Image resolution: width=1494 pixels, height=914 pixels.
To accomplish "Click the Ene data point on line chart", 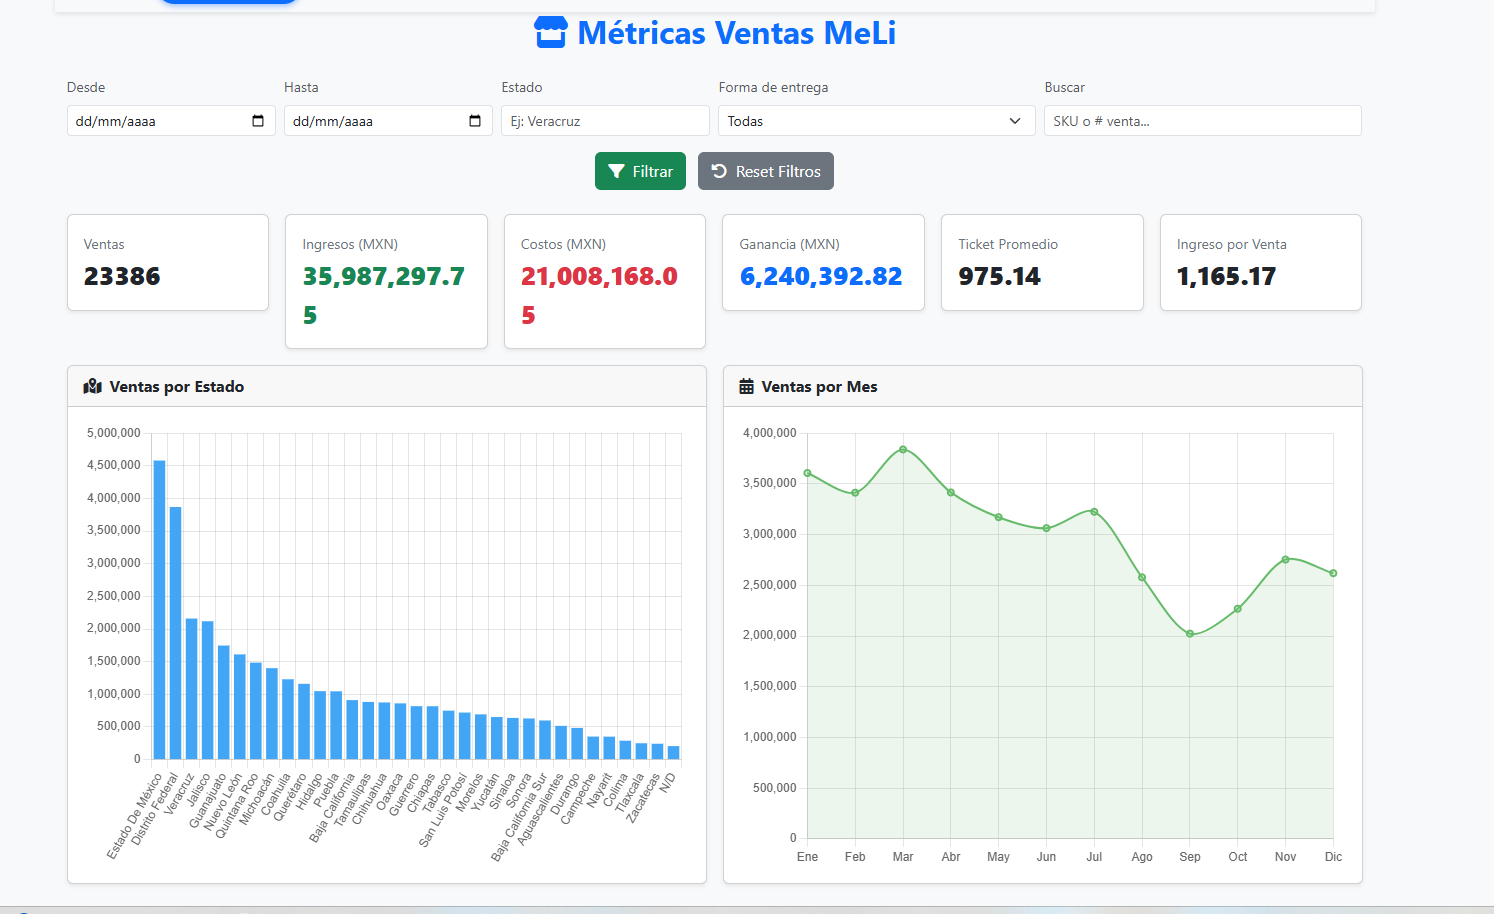I will pos(807,473).
